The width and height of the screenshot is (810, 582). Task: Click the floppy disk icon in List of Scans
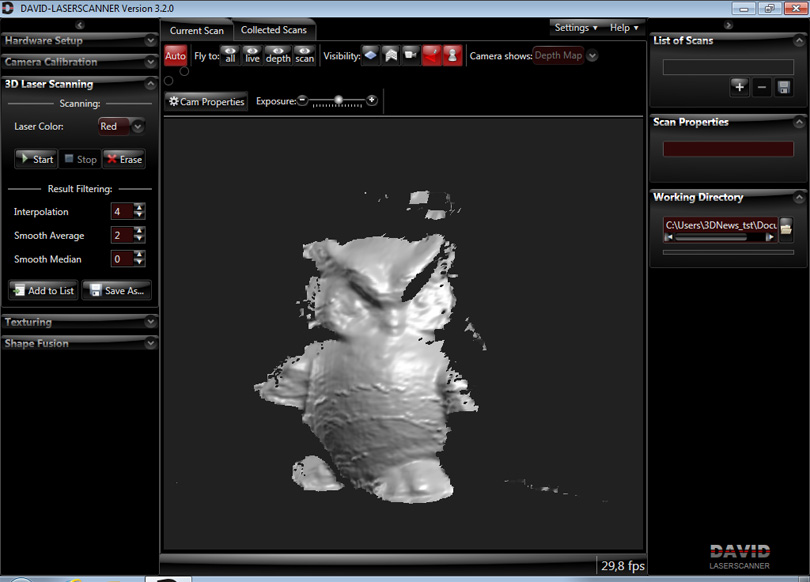tap(783, 87)
